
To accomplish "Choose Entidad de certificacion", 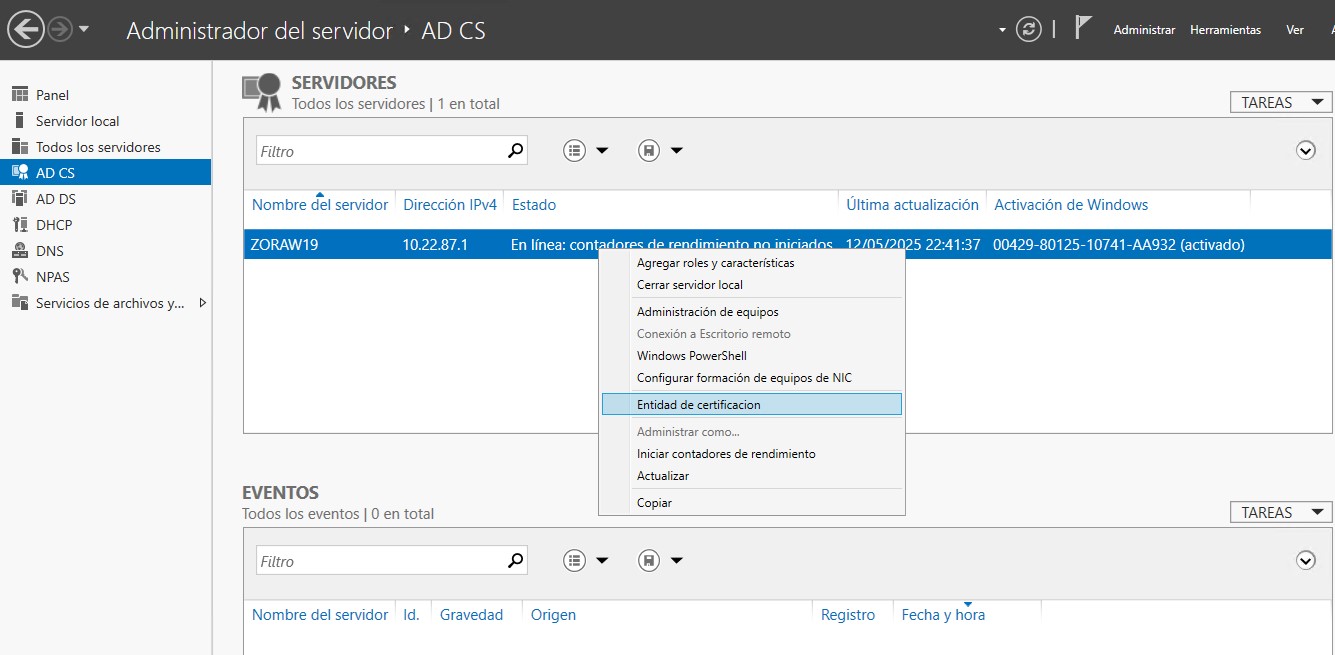I will click(x=752, y=404).
